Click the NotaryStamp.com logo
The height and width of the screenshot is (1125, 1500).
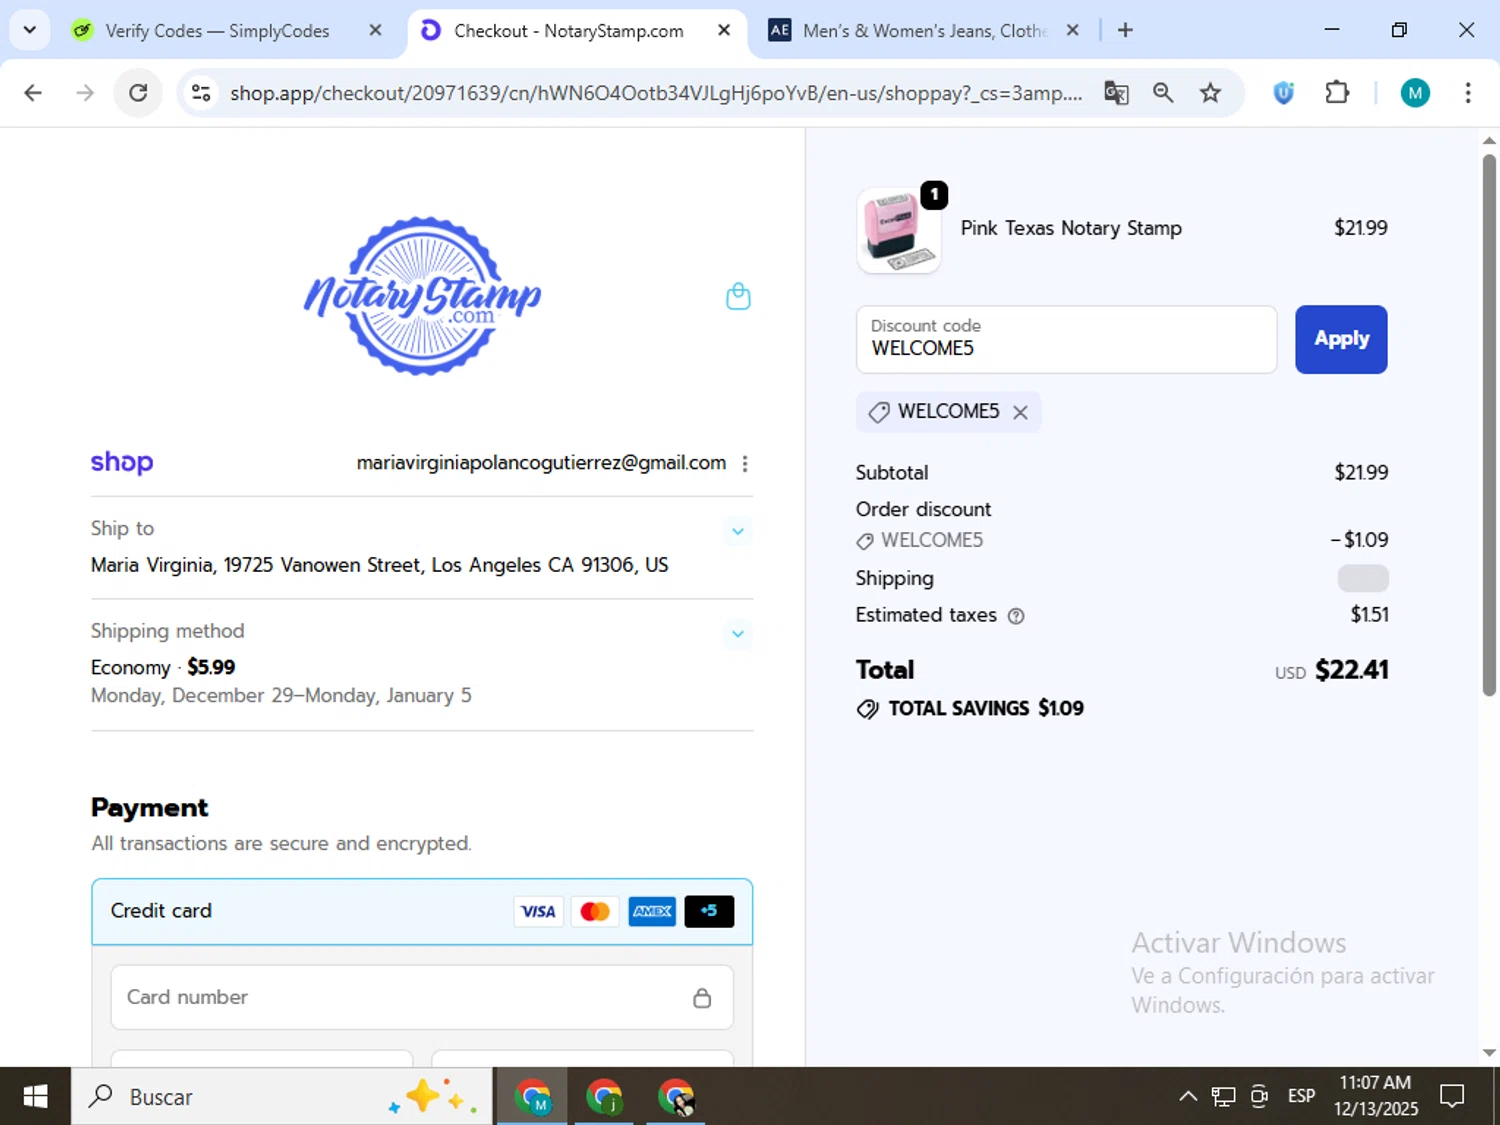tap(422, 296)
